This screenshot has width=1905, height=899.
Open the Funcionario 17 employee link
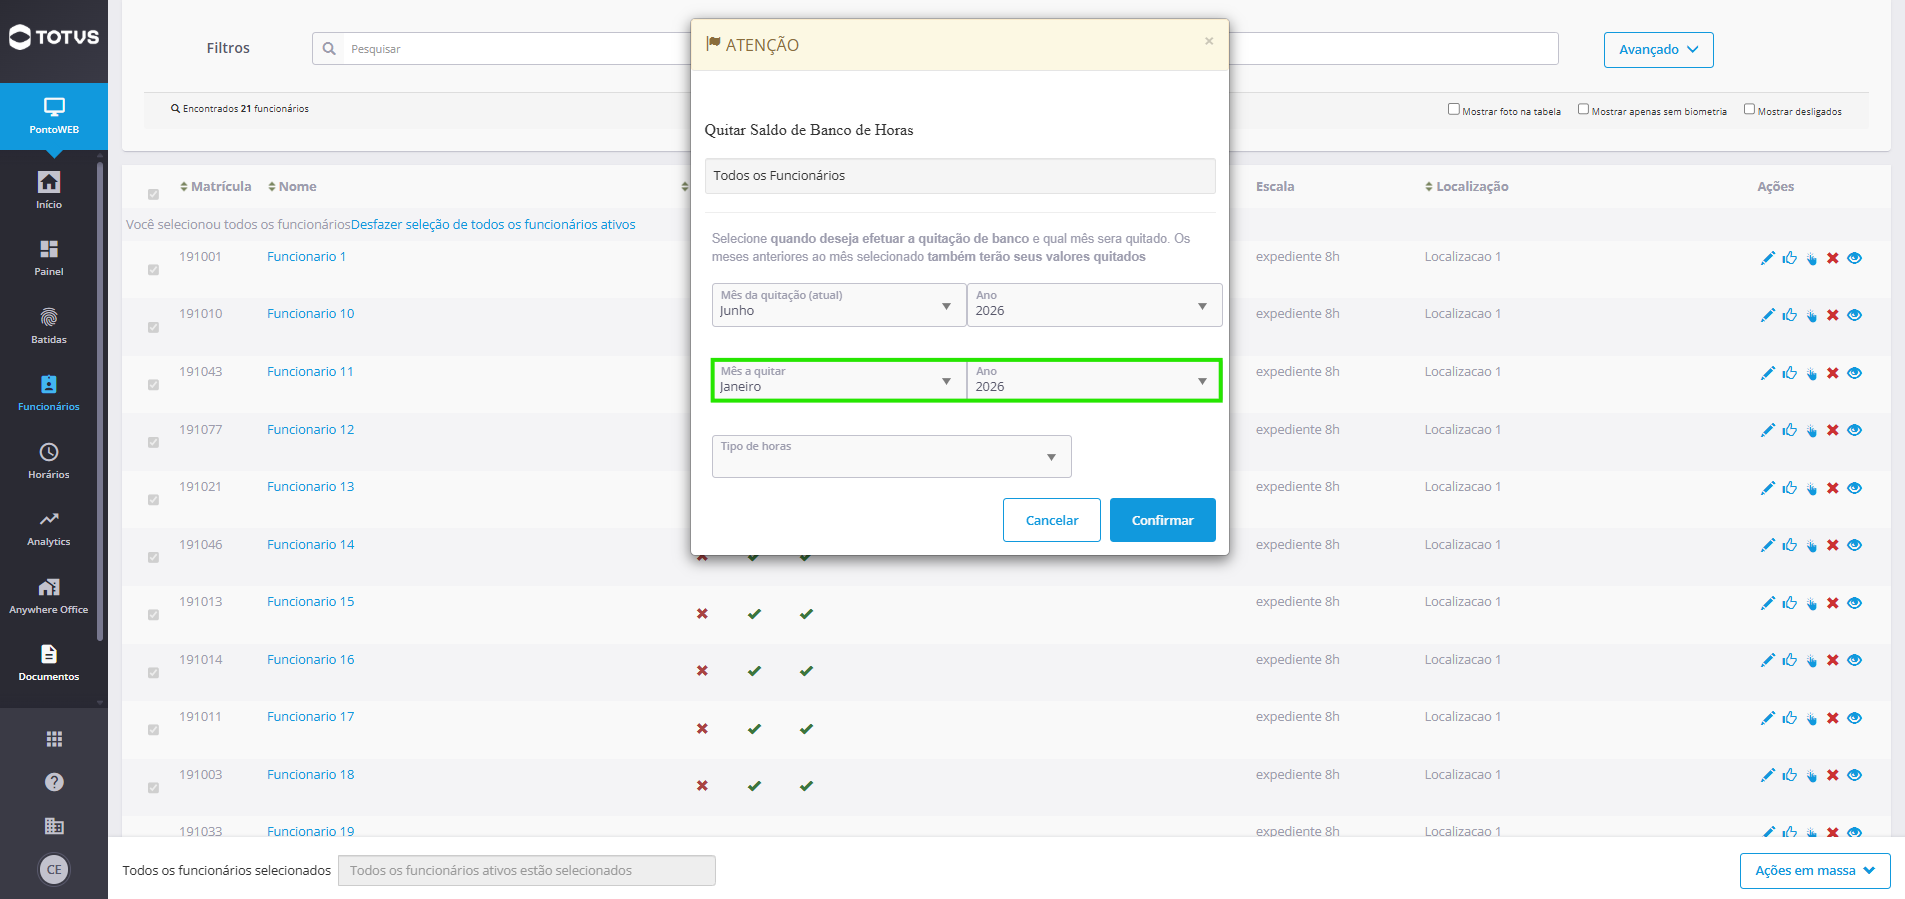310,716
